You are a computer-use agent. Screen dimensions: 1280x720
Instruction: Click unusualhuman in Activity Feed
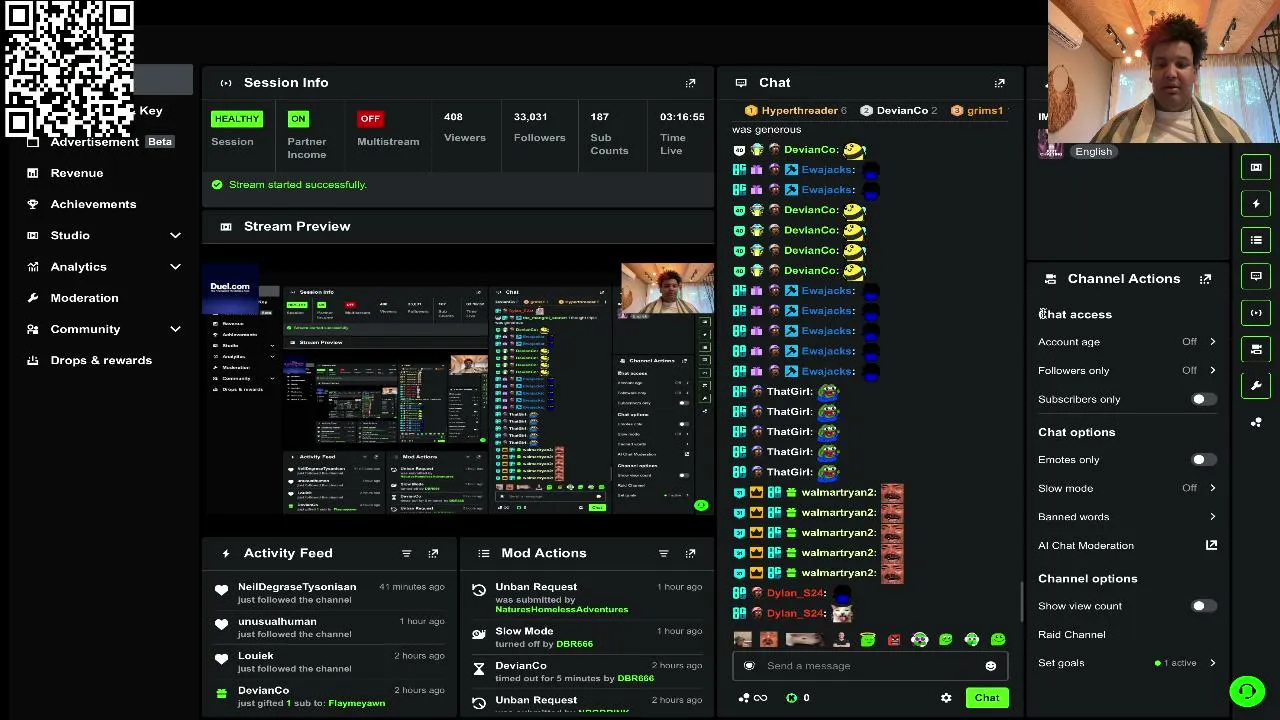277,622
